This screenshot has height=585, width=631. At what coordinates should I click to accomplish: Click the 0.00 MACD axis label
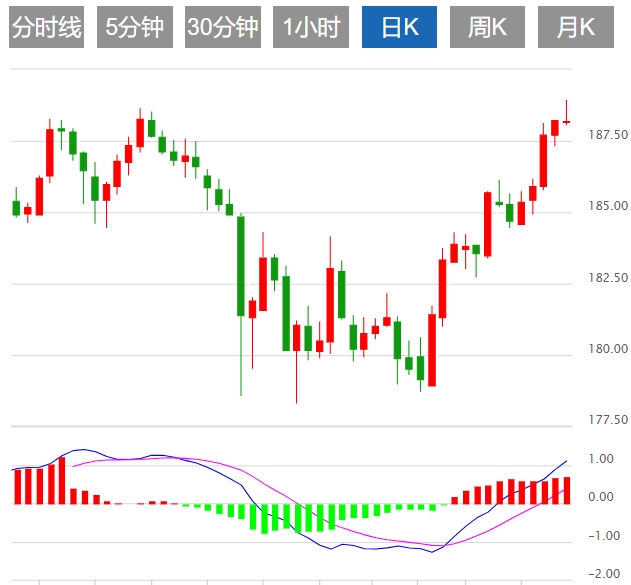tap(601, 497)
